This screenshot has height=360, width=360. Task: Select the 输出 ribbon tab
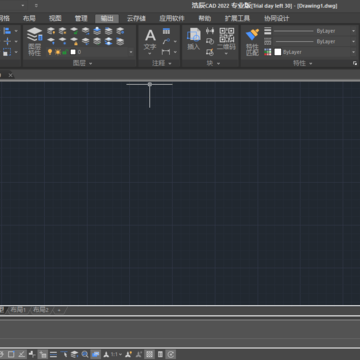[x=107, y=18]
